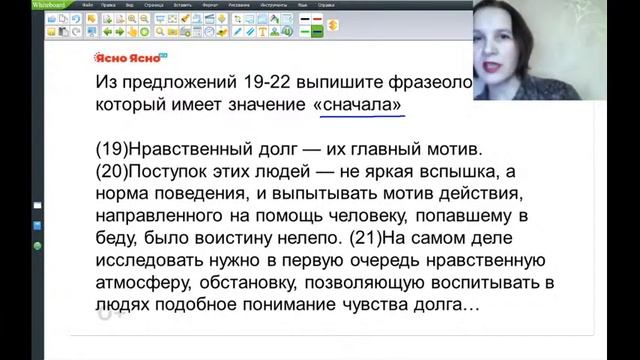Open the Правка menu
Screen dimensions: 640x360
(108, 5)
